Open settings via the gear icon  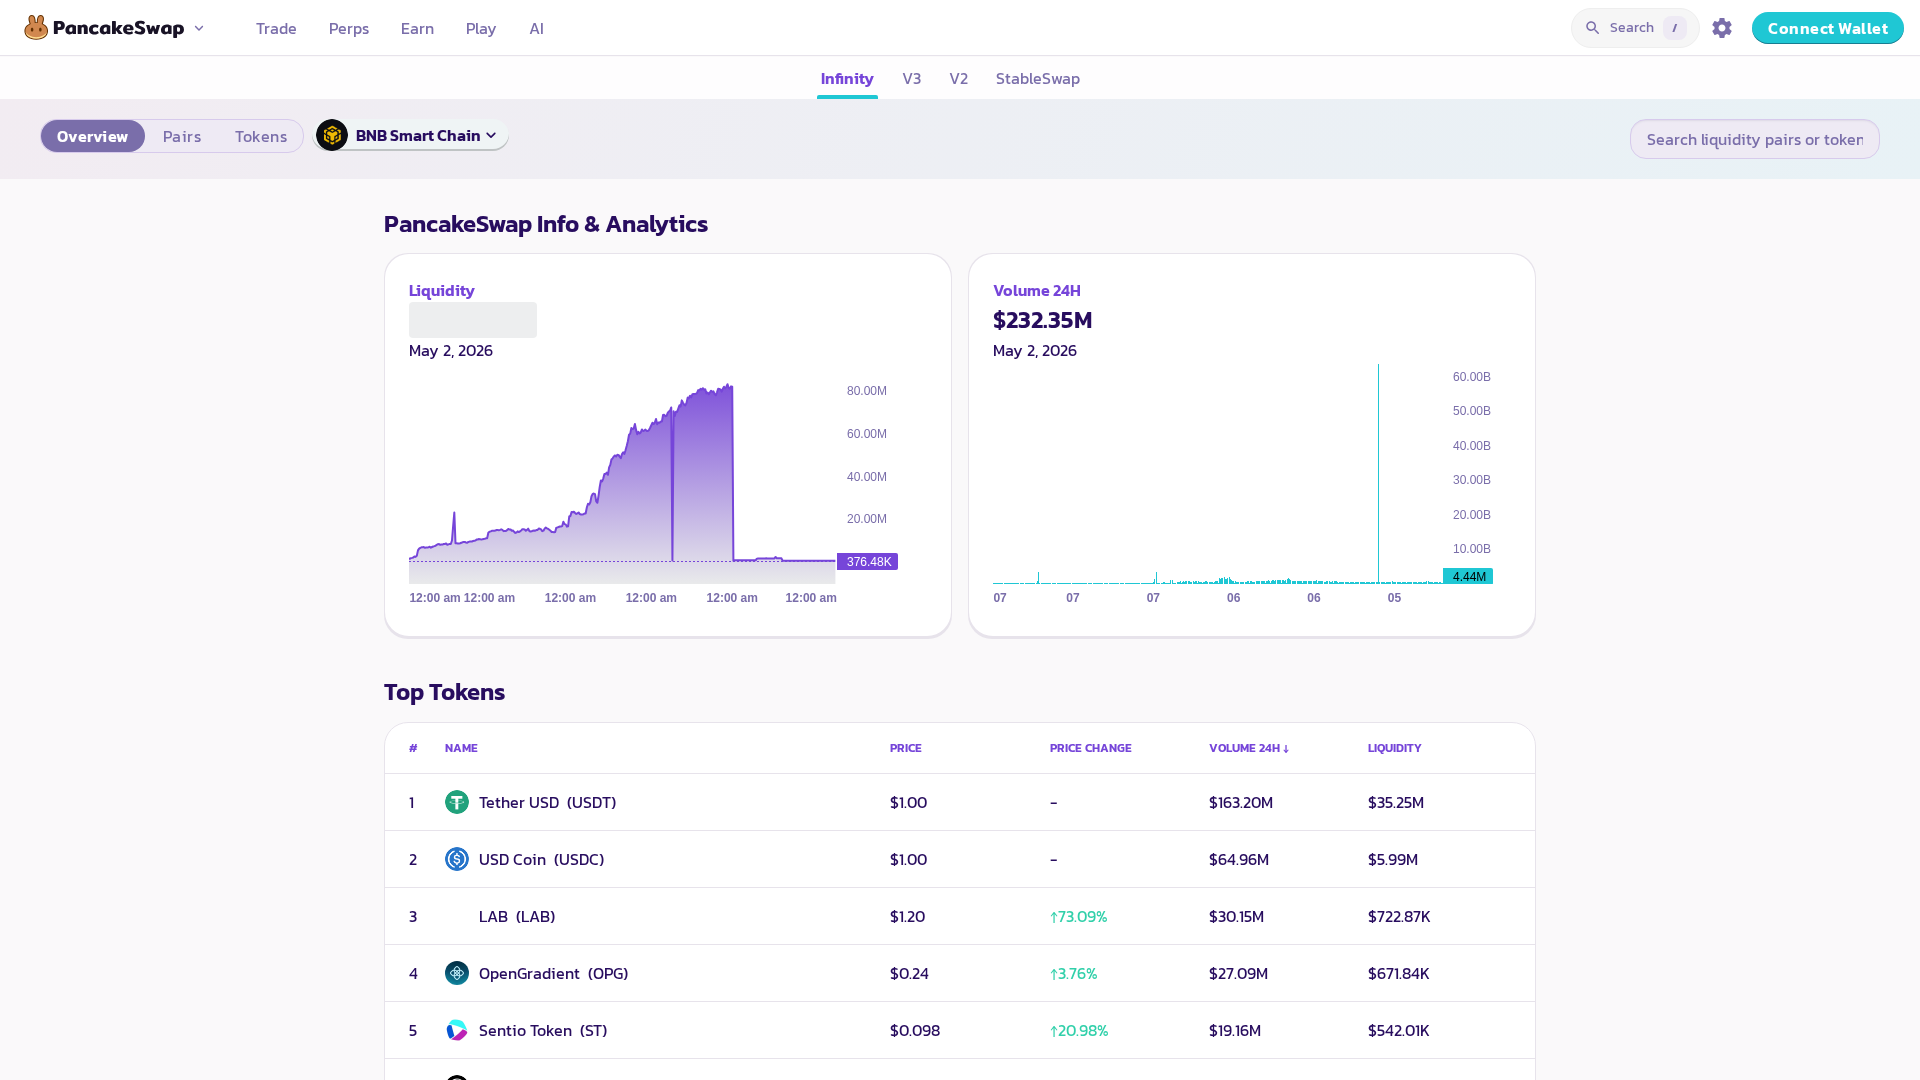(x=1722, y=28)
